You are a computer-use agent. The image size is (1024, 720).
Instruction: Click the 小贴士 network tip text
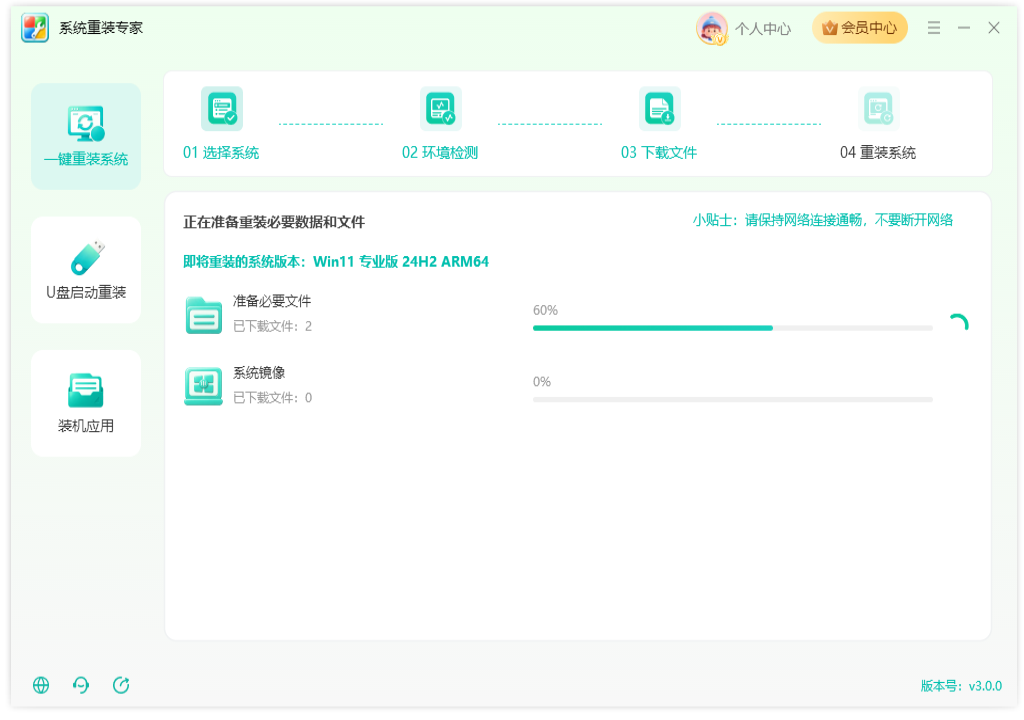[823, 220]
